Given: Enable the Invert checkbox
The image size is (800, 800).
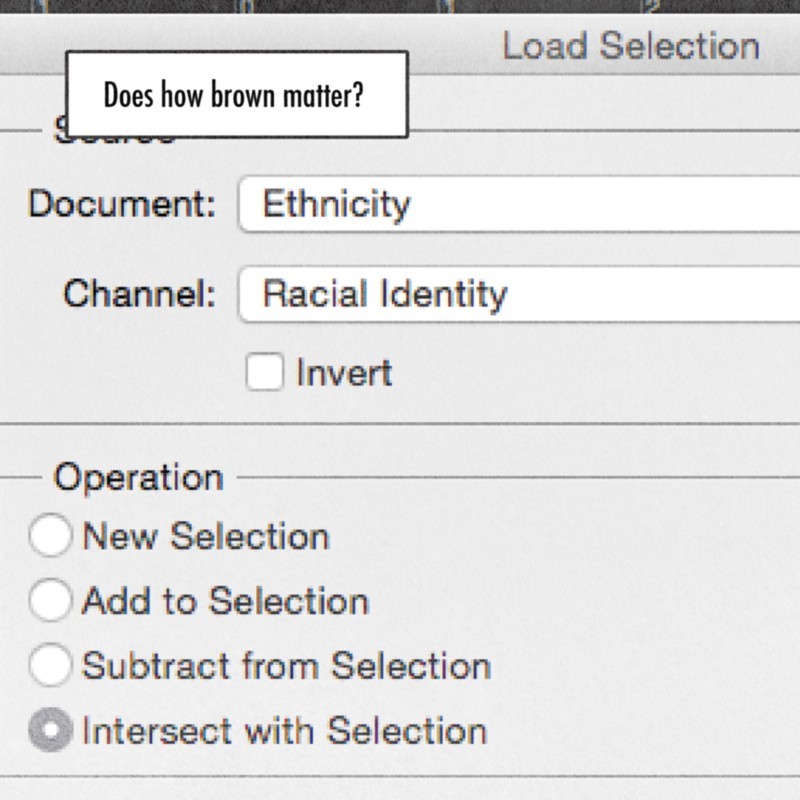Looking at the screenshot, I should point(265,373).
